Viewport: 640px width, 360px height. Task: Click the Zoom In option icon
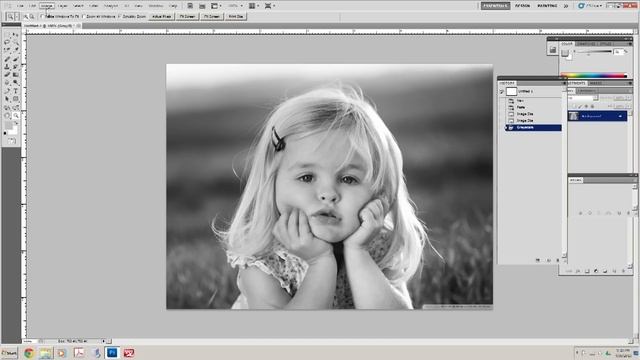pos(26,16)
